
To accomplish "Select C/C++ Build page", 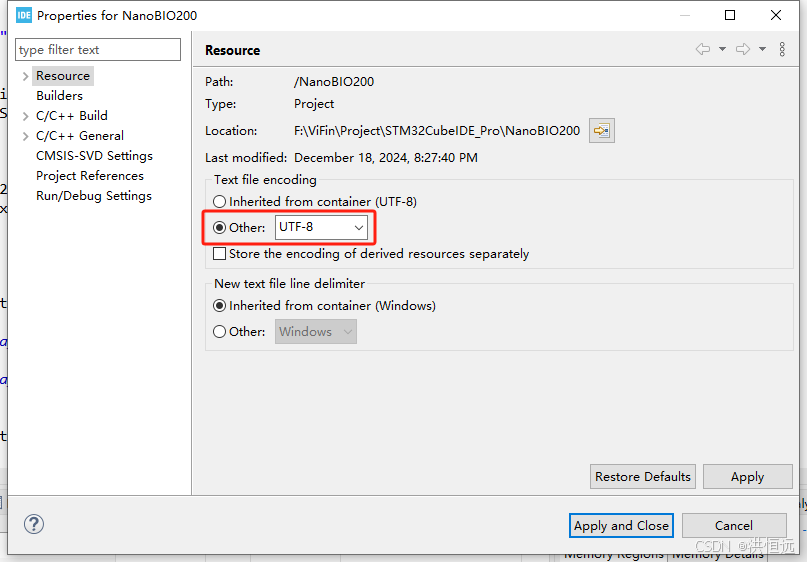I will 72,116.
